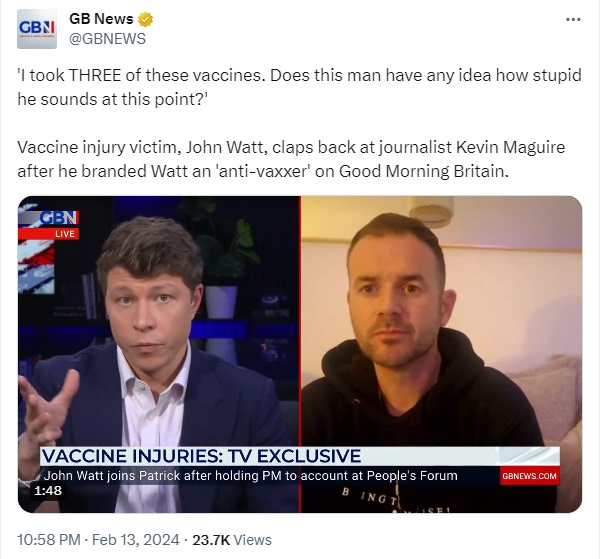Screen dimensions: 602x559
Task: Open the 10:58 PM timestamp link
Action: pyautogui.click(x=49, y=540)
